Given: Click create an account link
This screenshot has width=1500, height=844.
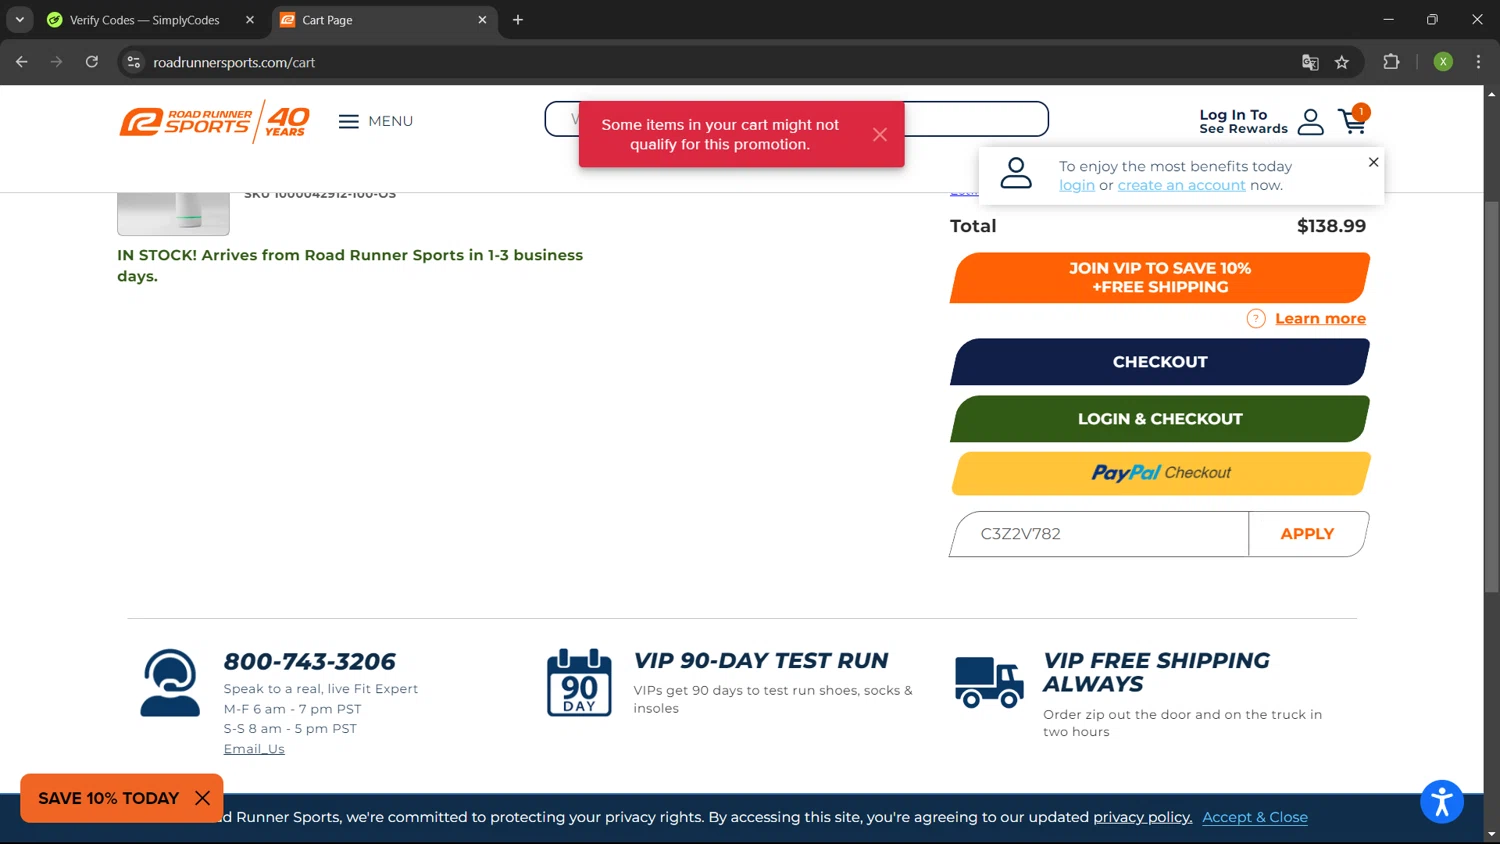Looking at the screenshot, I should [1181, 185].
